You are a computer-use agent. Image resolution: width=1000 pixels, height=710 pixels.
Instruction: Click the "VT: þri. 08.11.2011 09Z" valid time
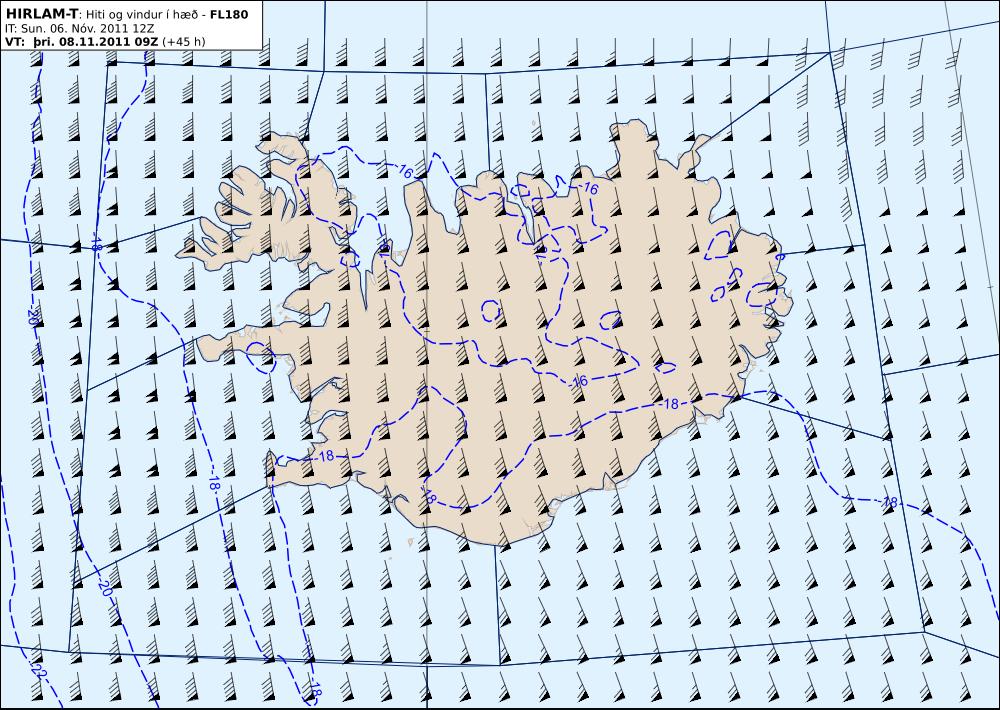coord(82,42)
